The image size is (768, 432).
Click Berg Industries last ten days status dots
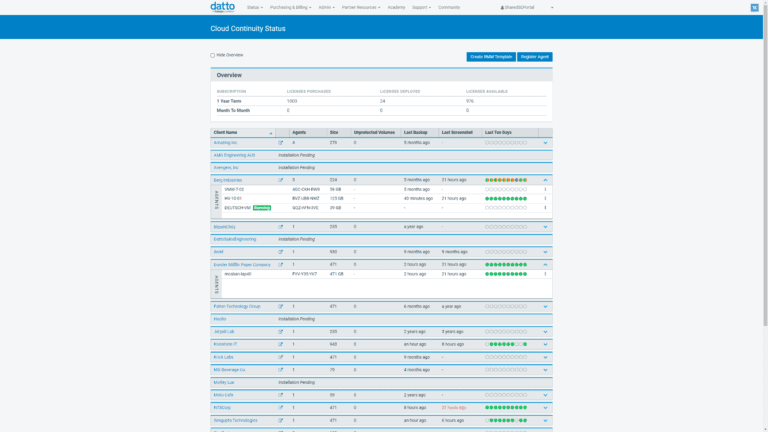tap(506, 180)
